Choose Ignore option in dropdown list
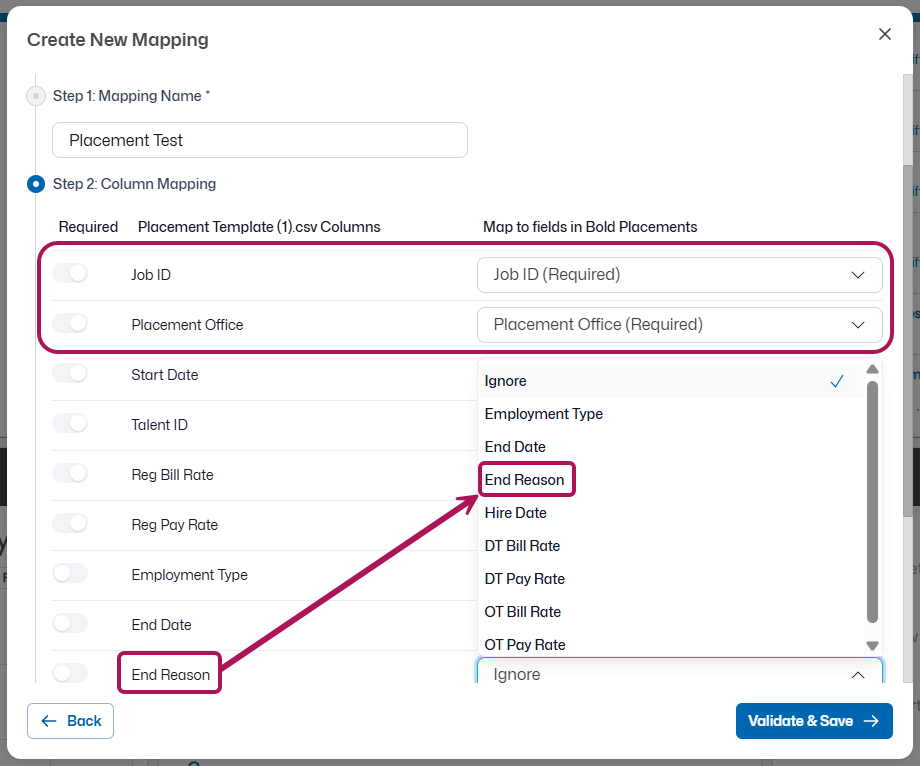The image size is (920, 766). pyautogui.click(x=671, y=381)
